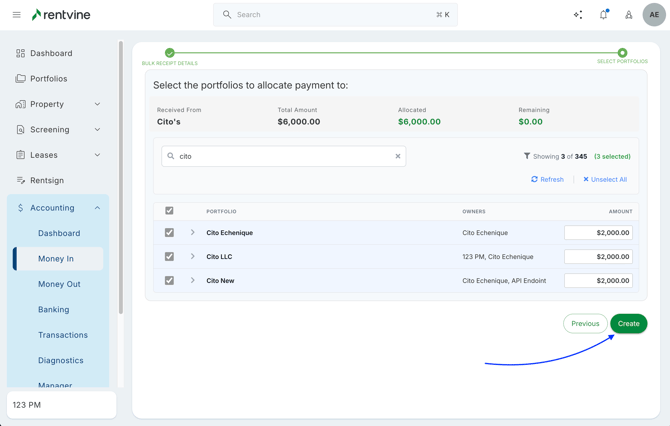
Task: Go to Banking in Accounting menu
Action: point(53,310)
